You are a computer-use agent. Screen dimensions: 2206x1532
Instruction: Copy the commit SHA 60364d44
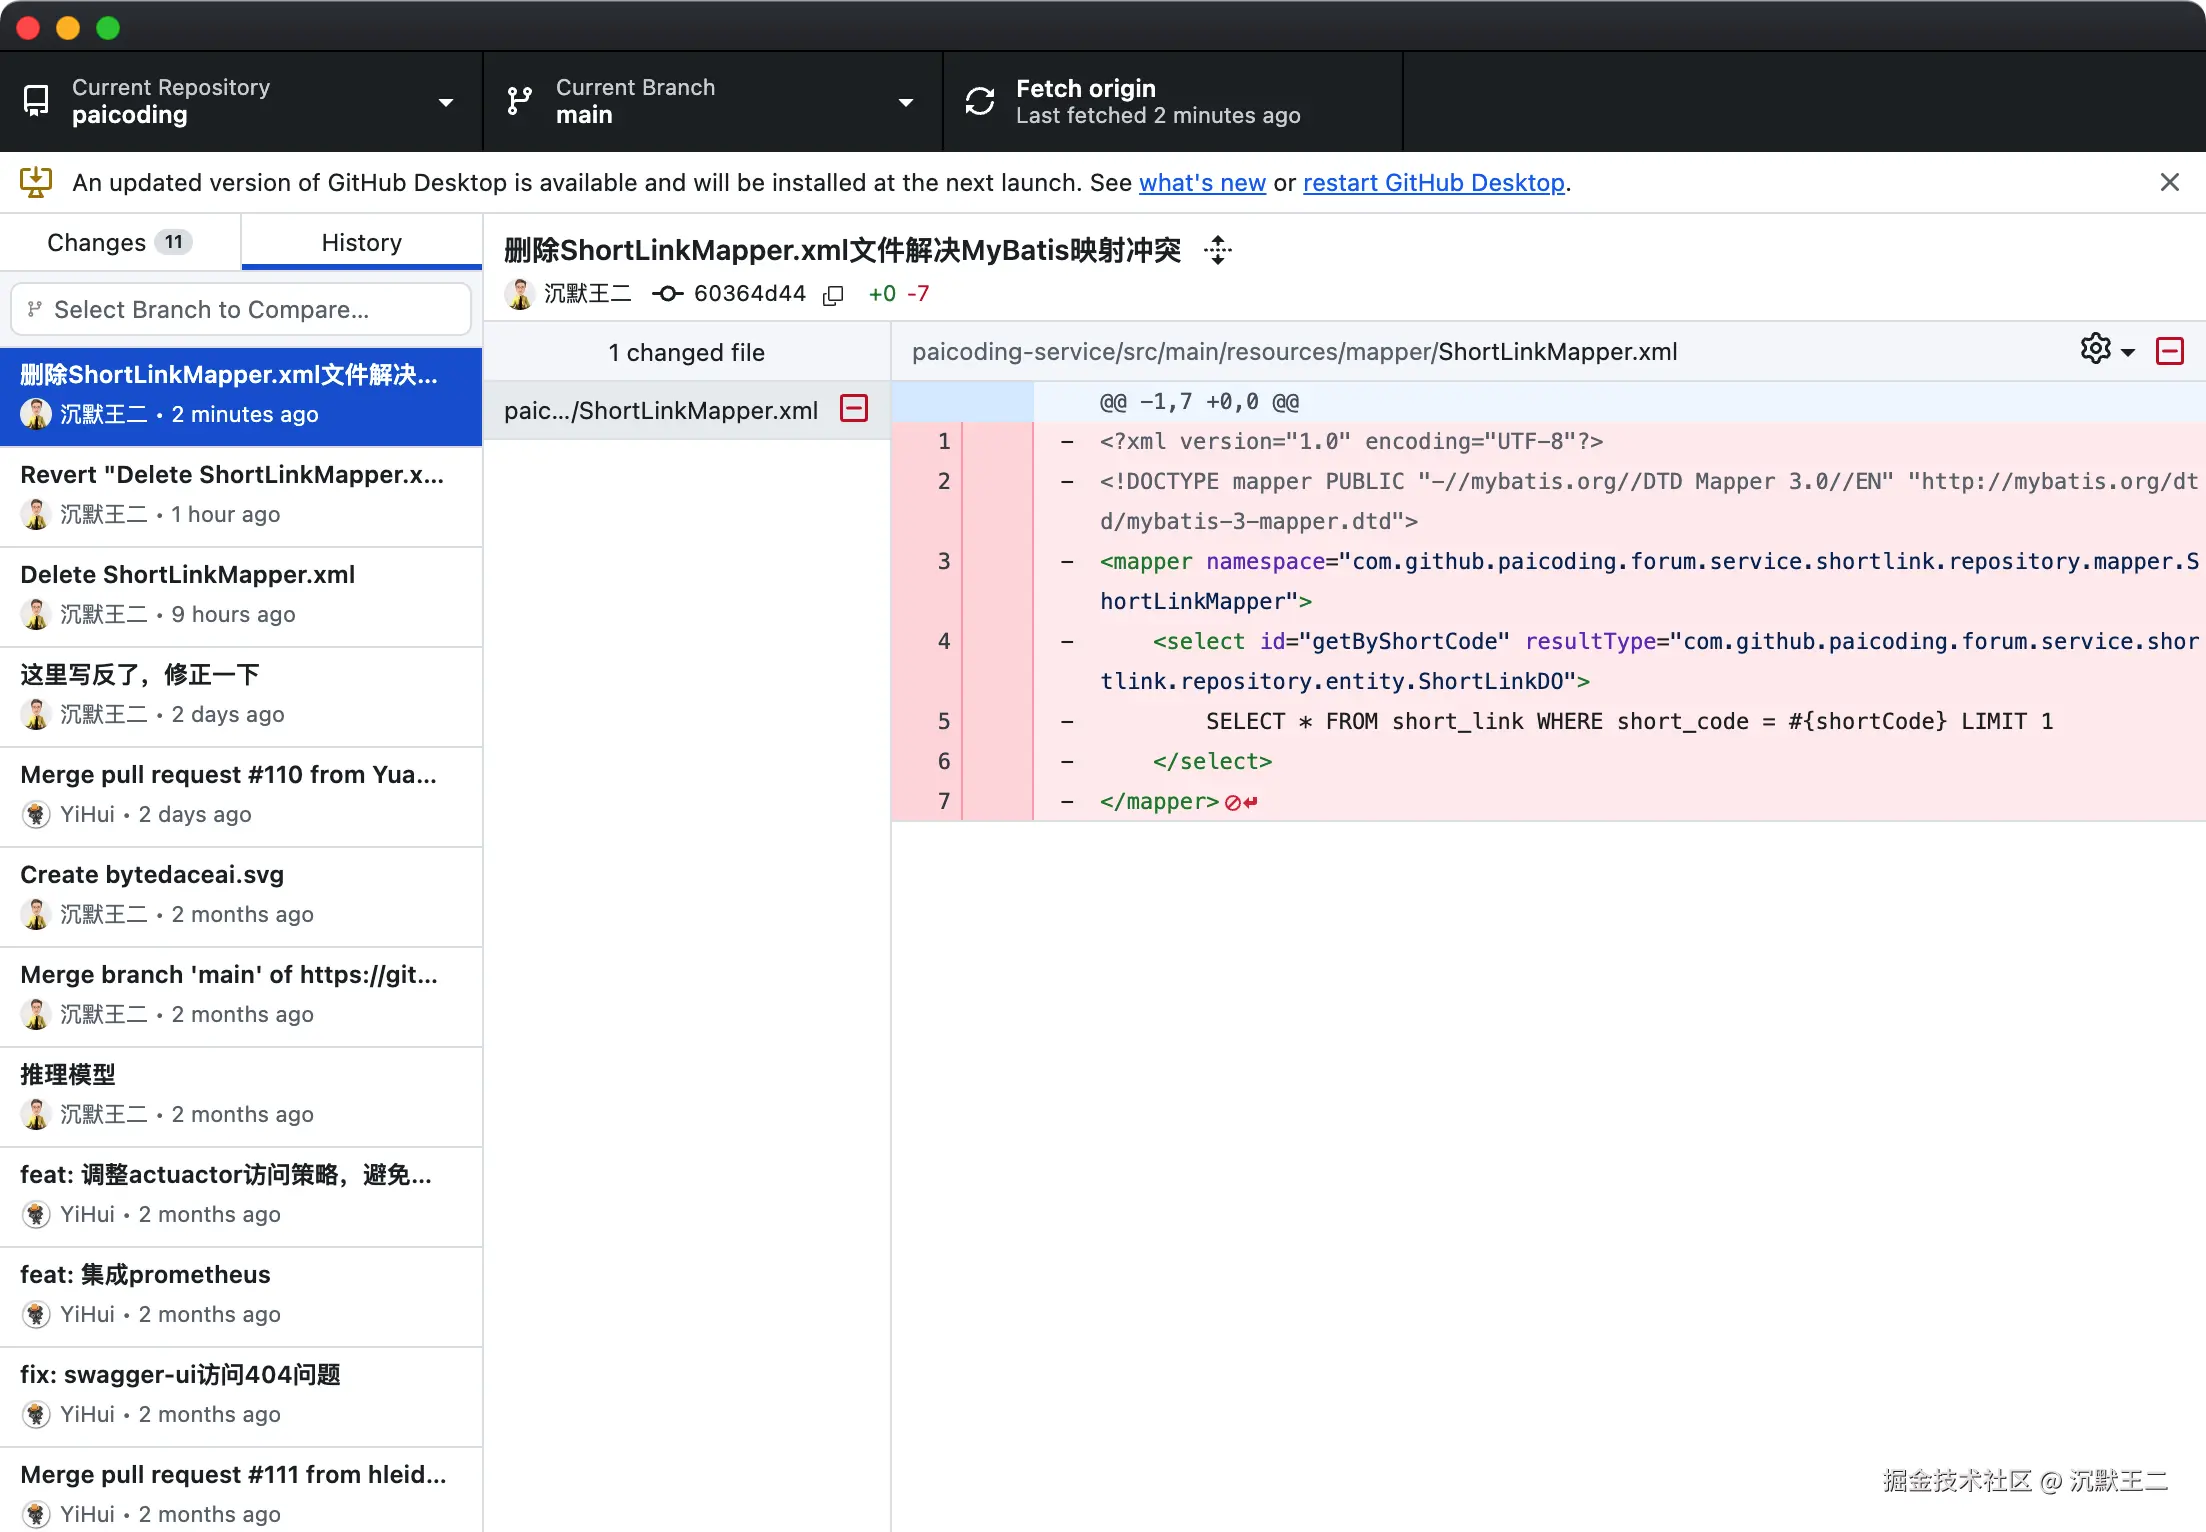(833, 295)
